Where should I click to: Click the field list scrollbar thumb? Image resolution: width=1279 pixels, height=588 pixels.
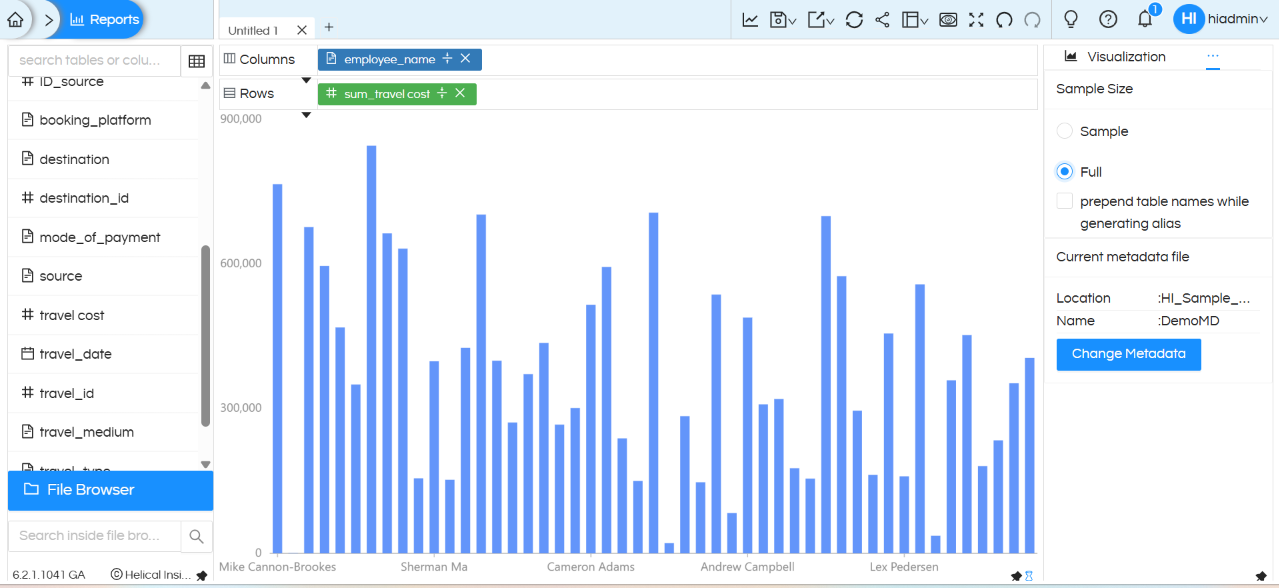click(x=206, y=335)
